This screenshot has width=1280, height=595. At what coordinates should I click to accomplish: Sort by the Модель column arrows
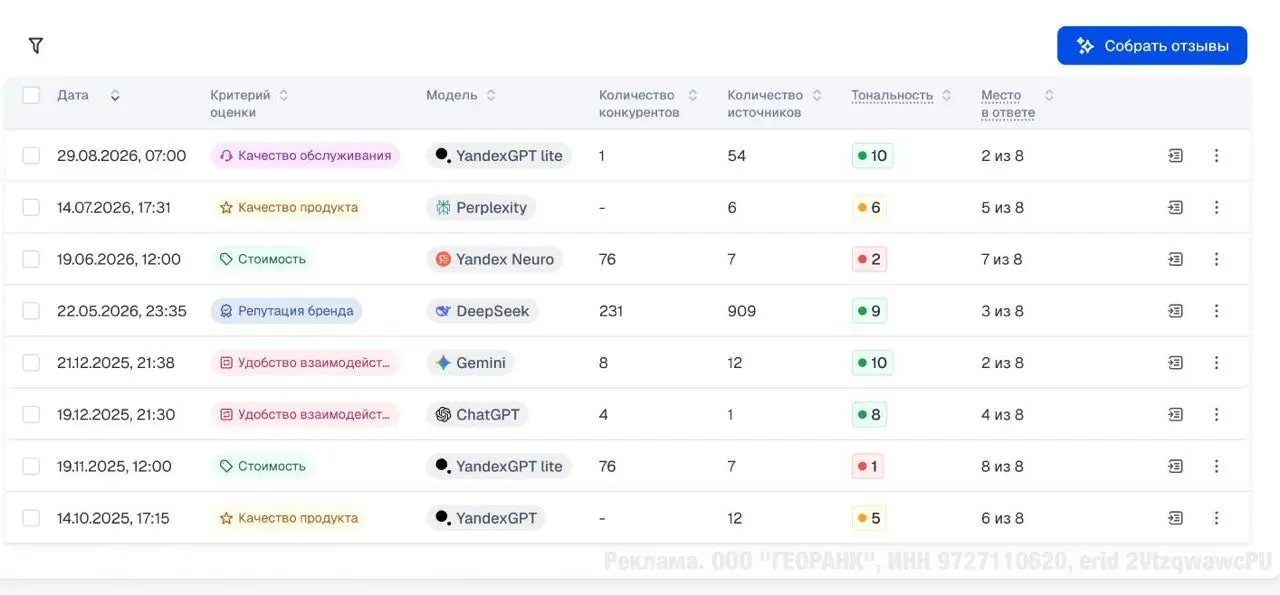tap(491, 95)
